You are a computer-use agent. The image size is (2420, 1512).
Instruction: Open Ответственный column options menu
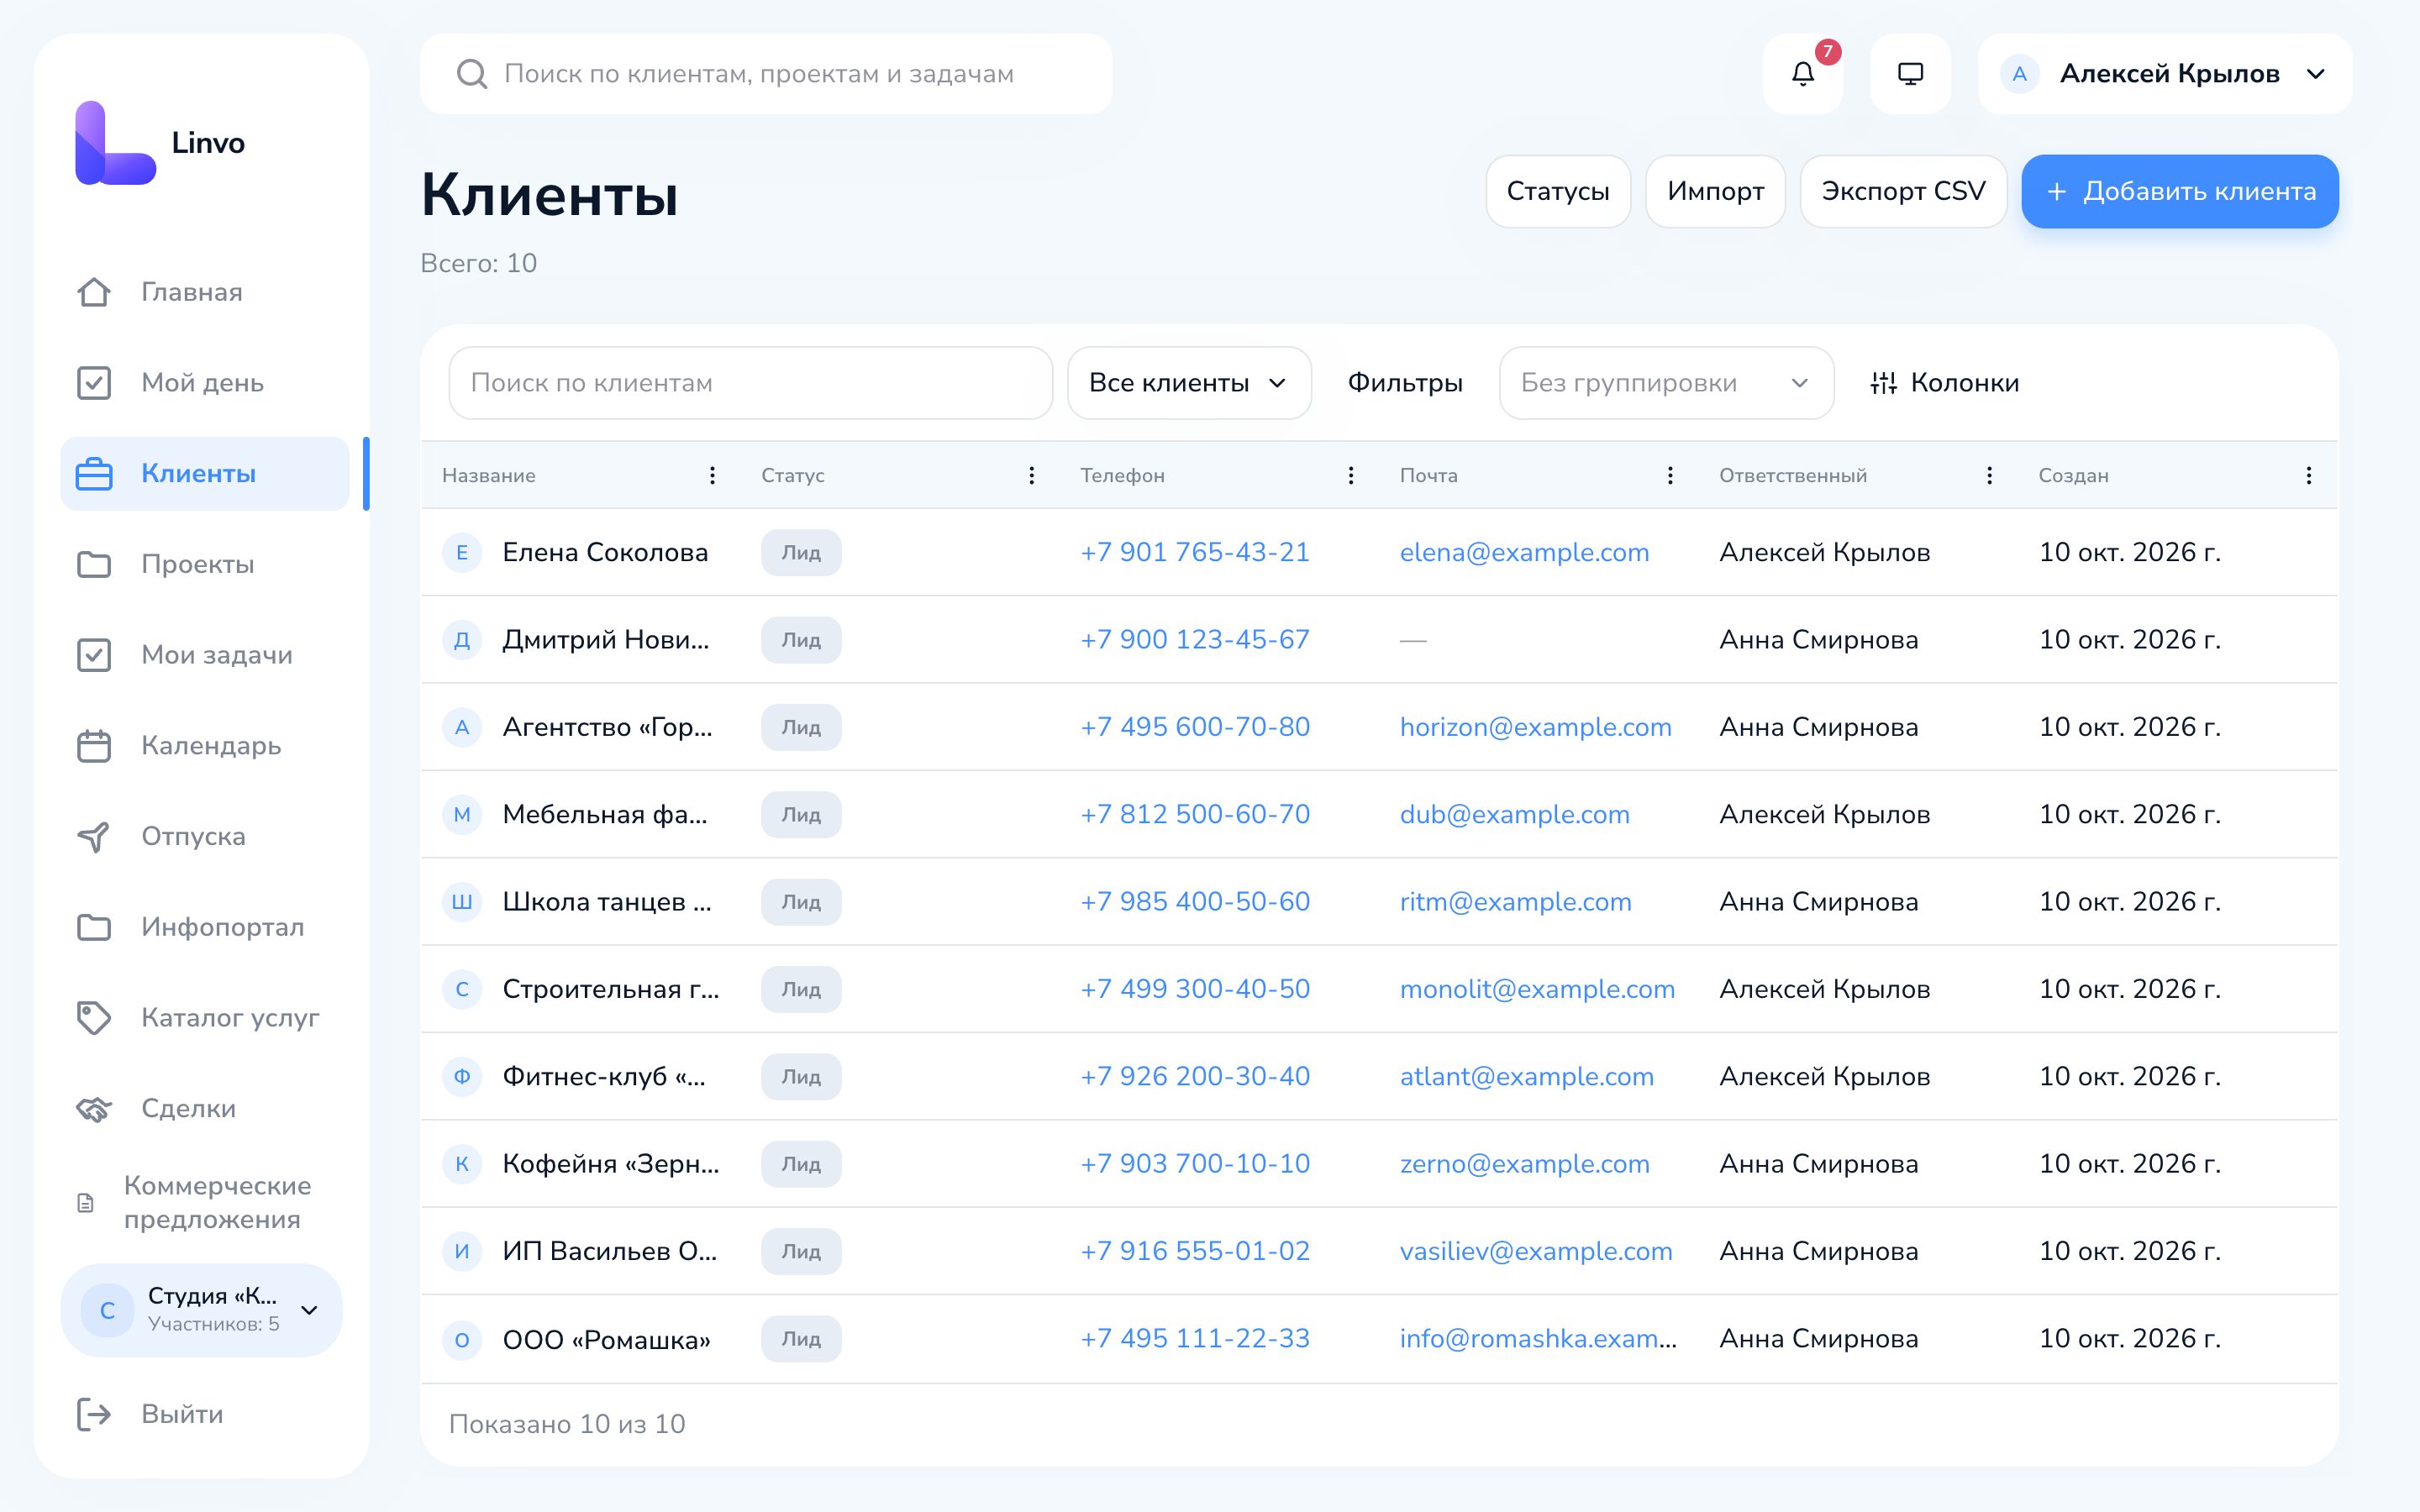tap(1989, 476)
